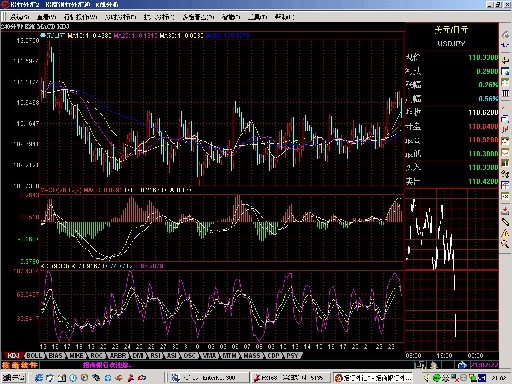Open the PSY indicator tab
Image resolution: width=512 pixels, height=384 pixels.
[x=292, y=356]
